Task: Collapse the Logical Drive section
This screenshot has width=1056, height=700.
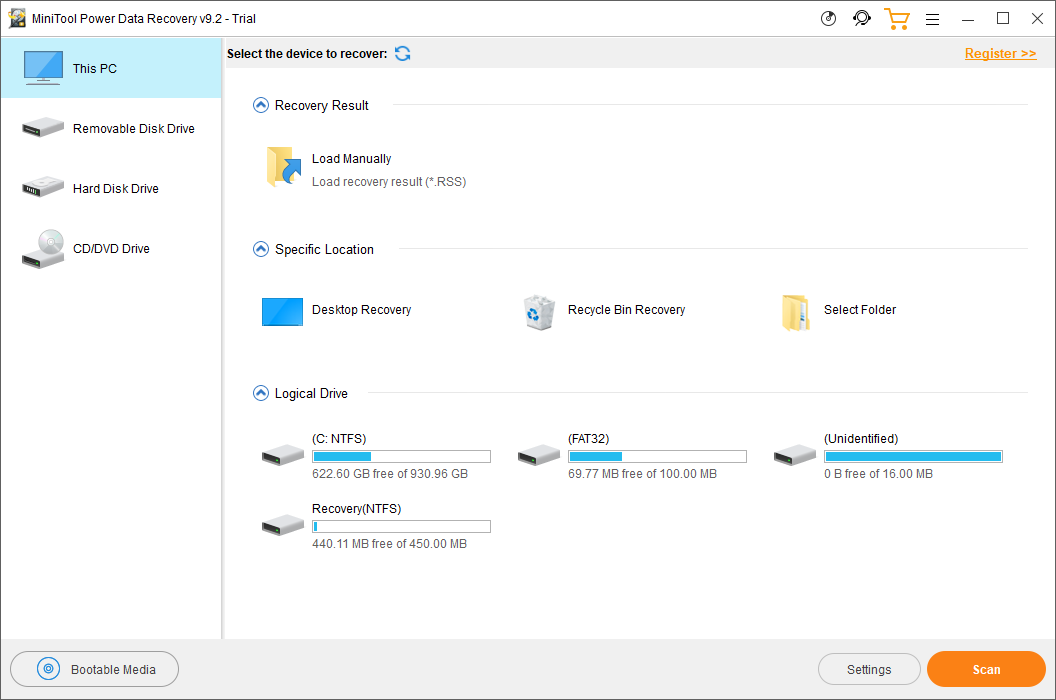Action: coord(261,393)
